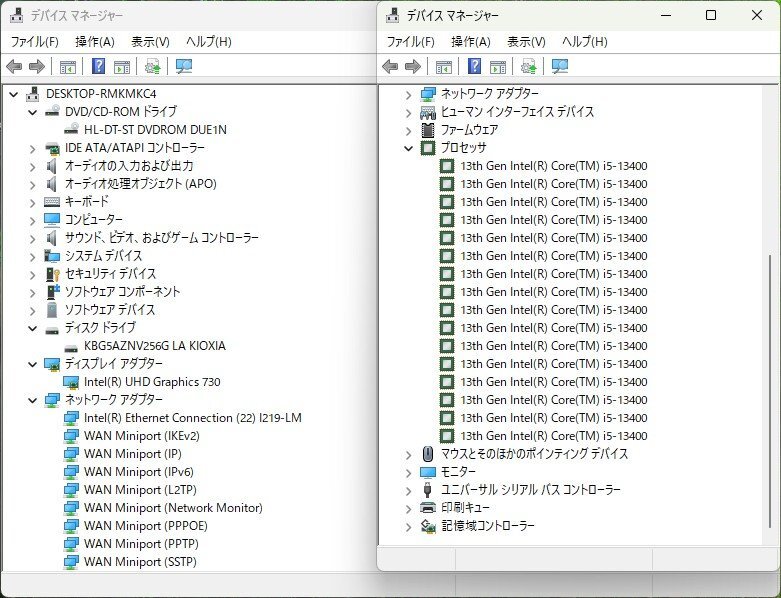Select HL-DT-ST DVDROM DUE1N device
The height and width of the screenshot is (598, 781).
tap(155, 130)
